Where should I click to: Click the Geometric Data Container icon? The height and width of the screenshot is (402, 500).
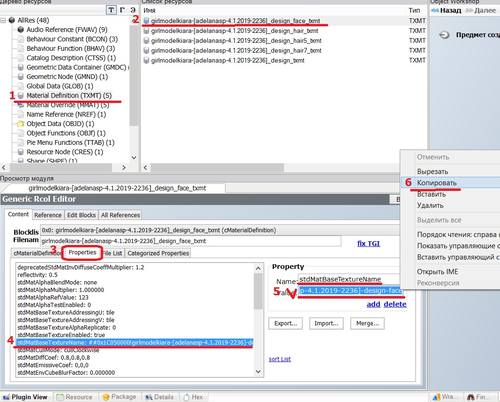pyautogui.click(x=21, y=67)
